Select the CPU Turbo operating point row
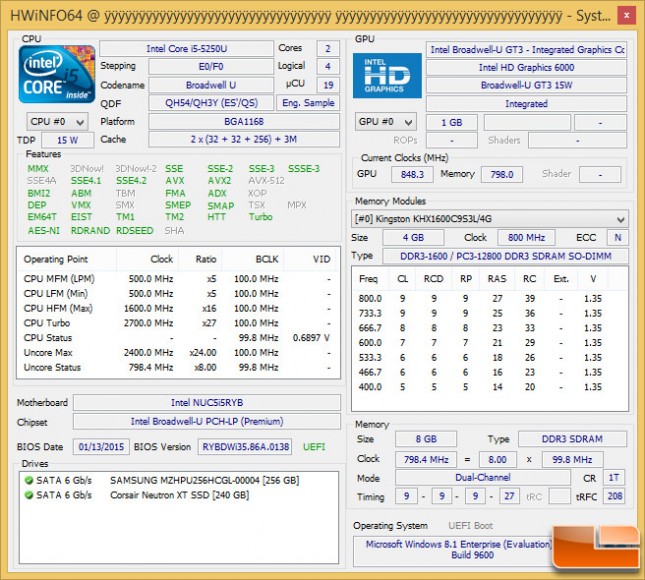The width and height of the screenshot is (645, 580). coord(178,323)
